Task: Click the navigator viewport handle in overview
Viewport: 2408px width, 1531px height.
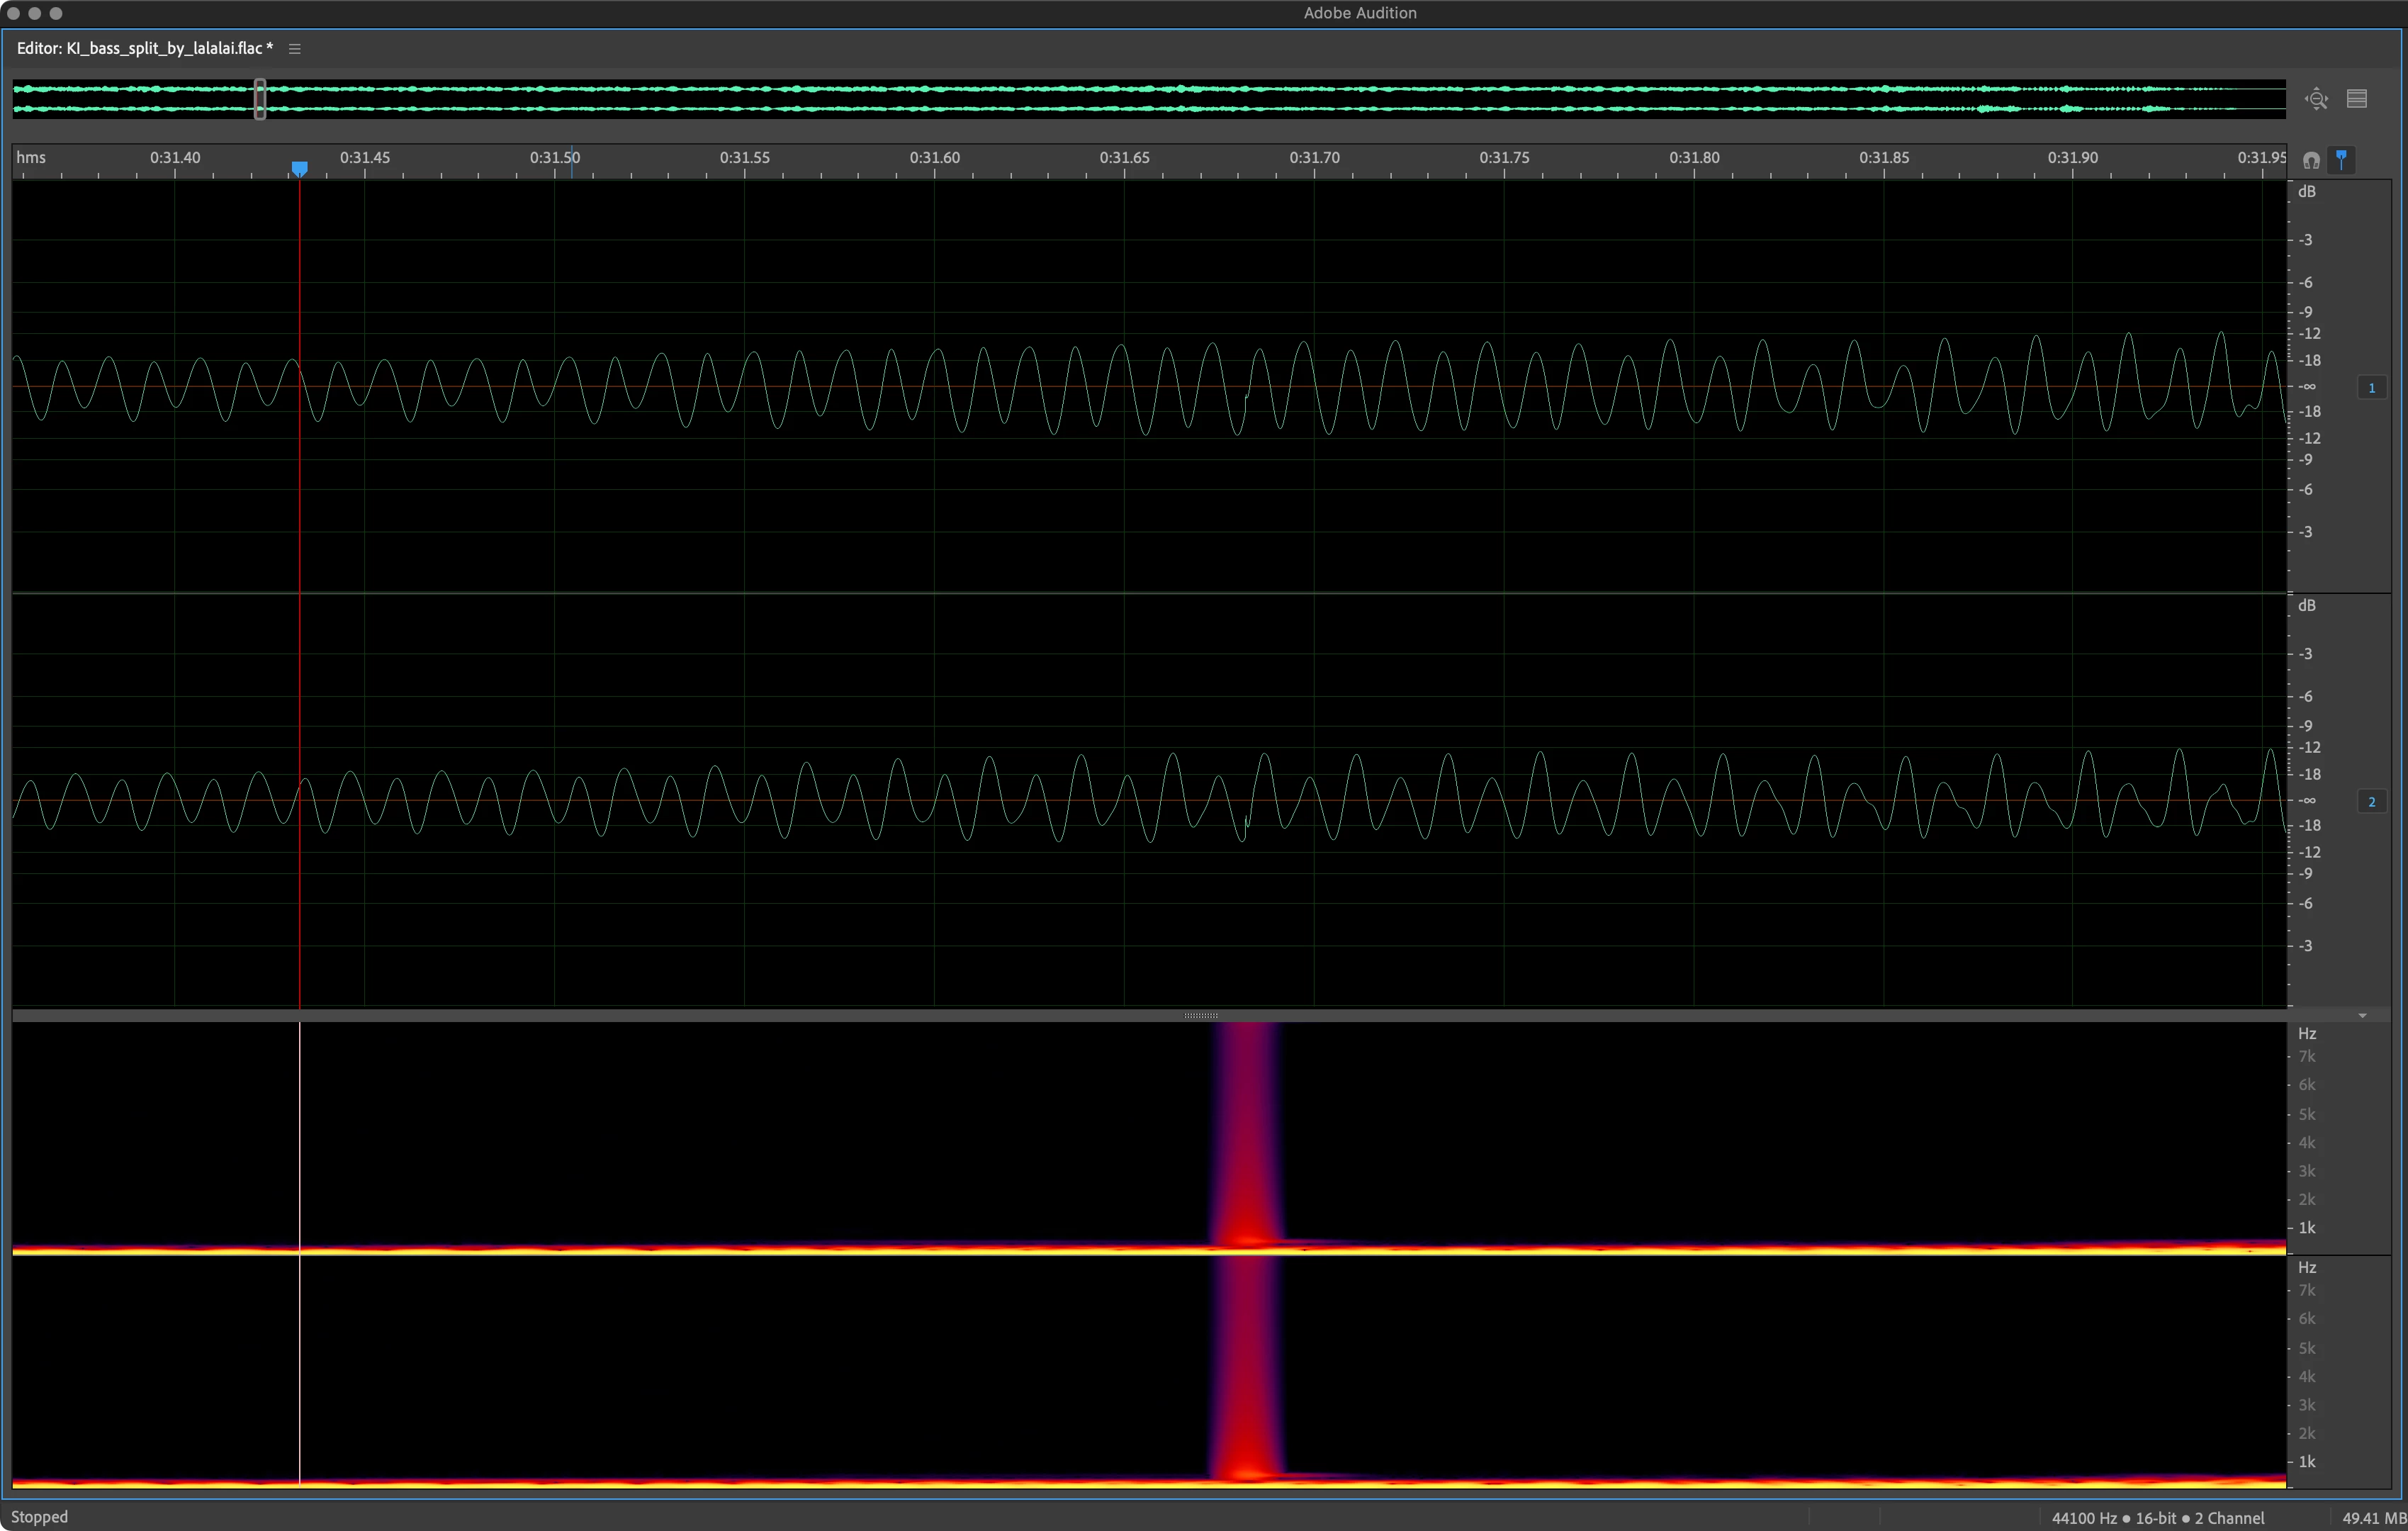Action: 260,99
